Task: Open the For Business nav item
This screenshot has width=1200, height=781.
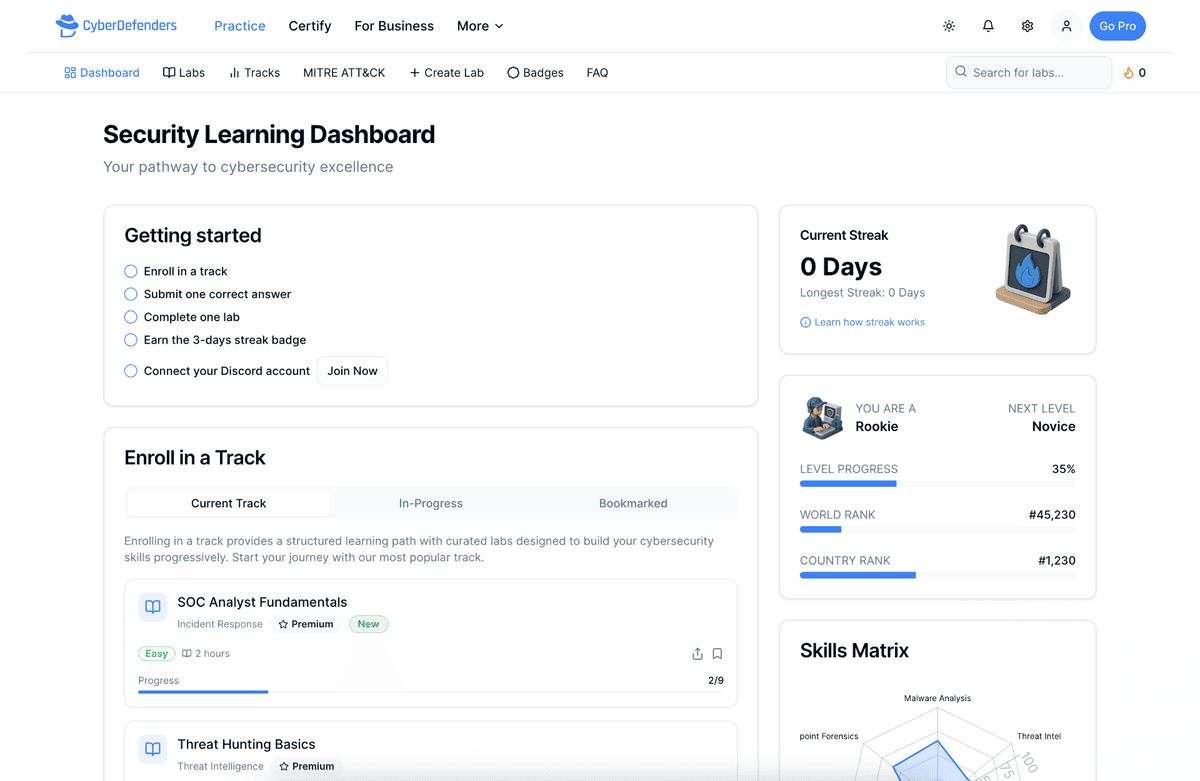Action: [x=394, y=26]
